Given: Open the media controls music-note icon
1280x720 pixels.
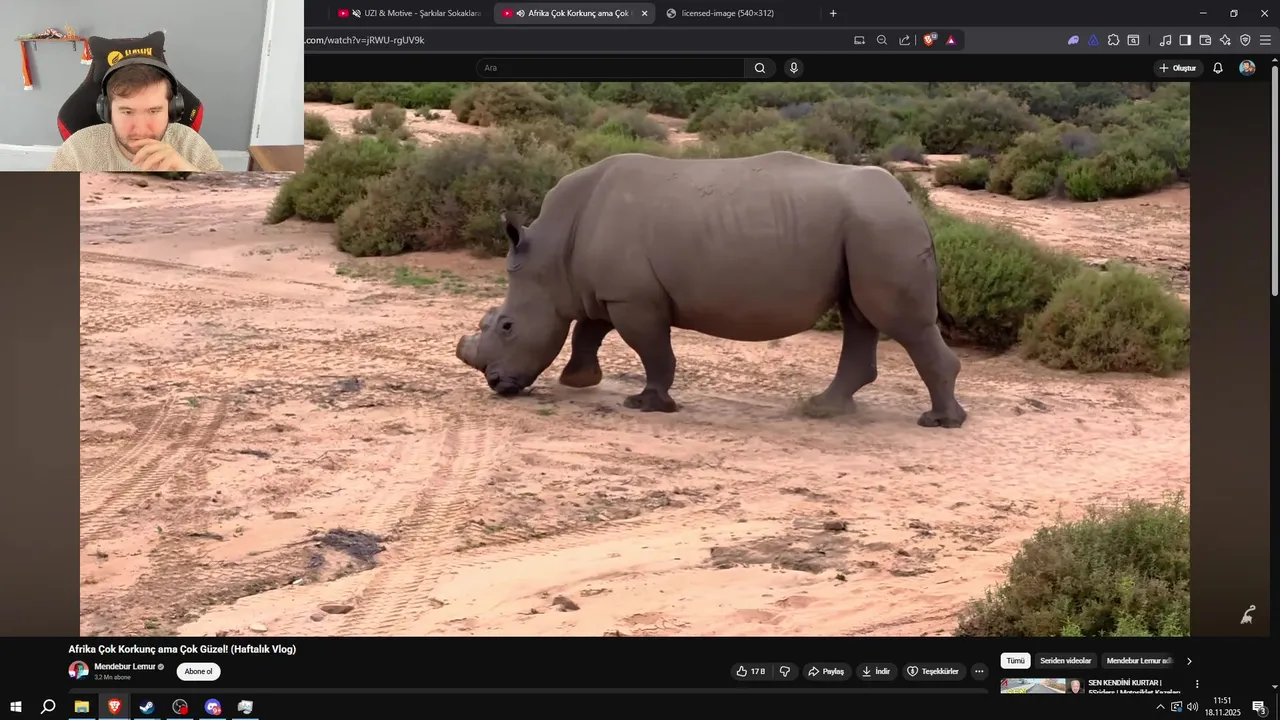Looking at the screenshot, I should pos(1165,40).
